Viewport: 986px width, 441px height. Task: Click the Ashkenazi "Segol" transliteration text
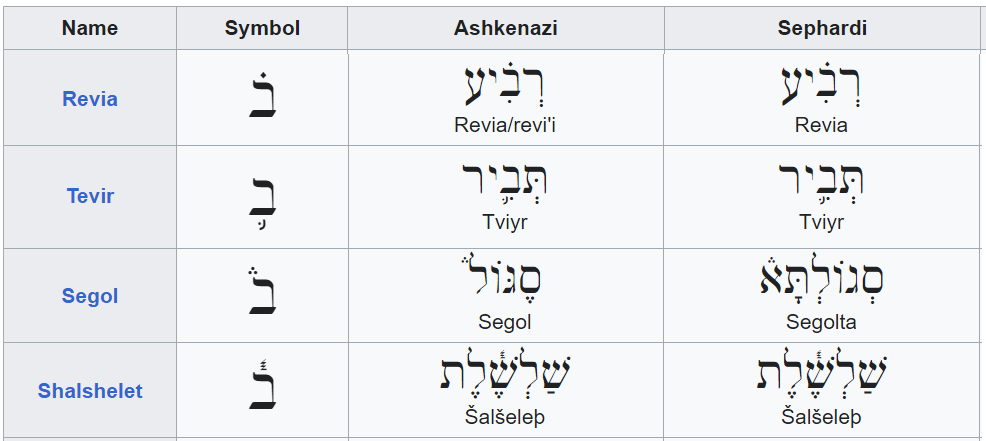pyautogui.click(x=505, y=322)
